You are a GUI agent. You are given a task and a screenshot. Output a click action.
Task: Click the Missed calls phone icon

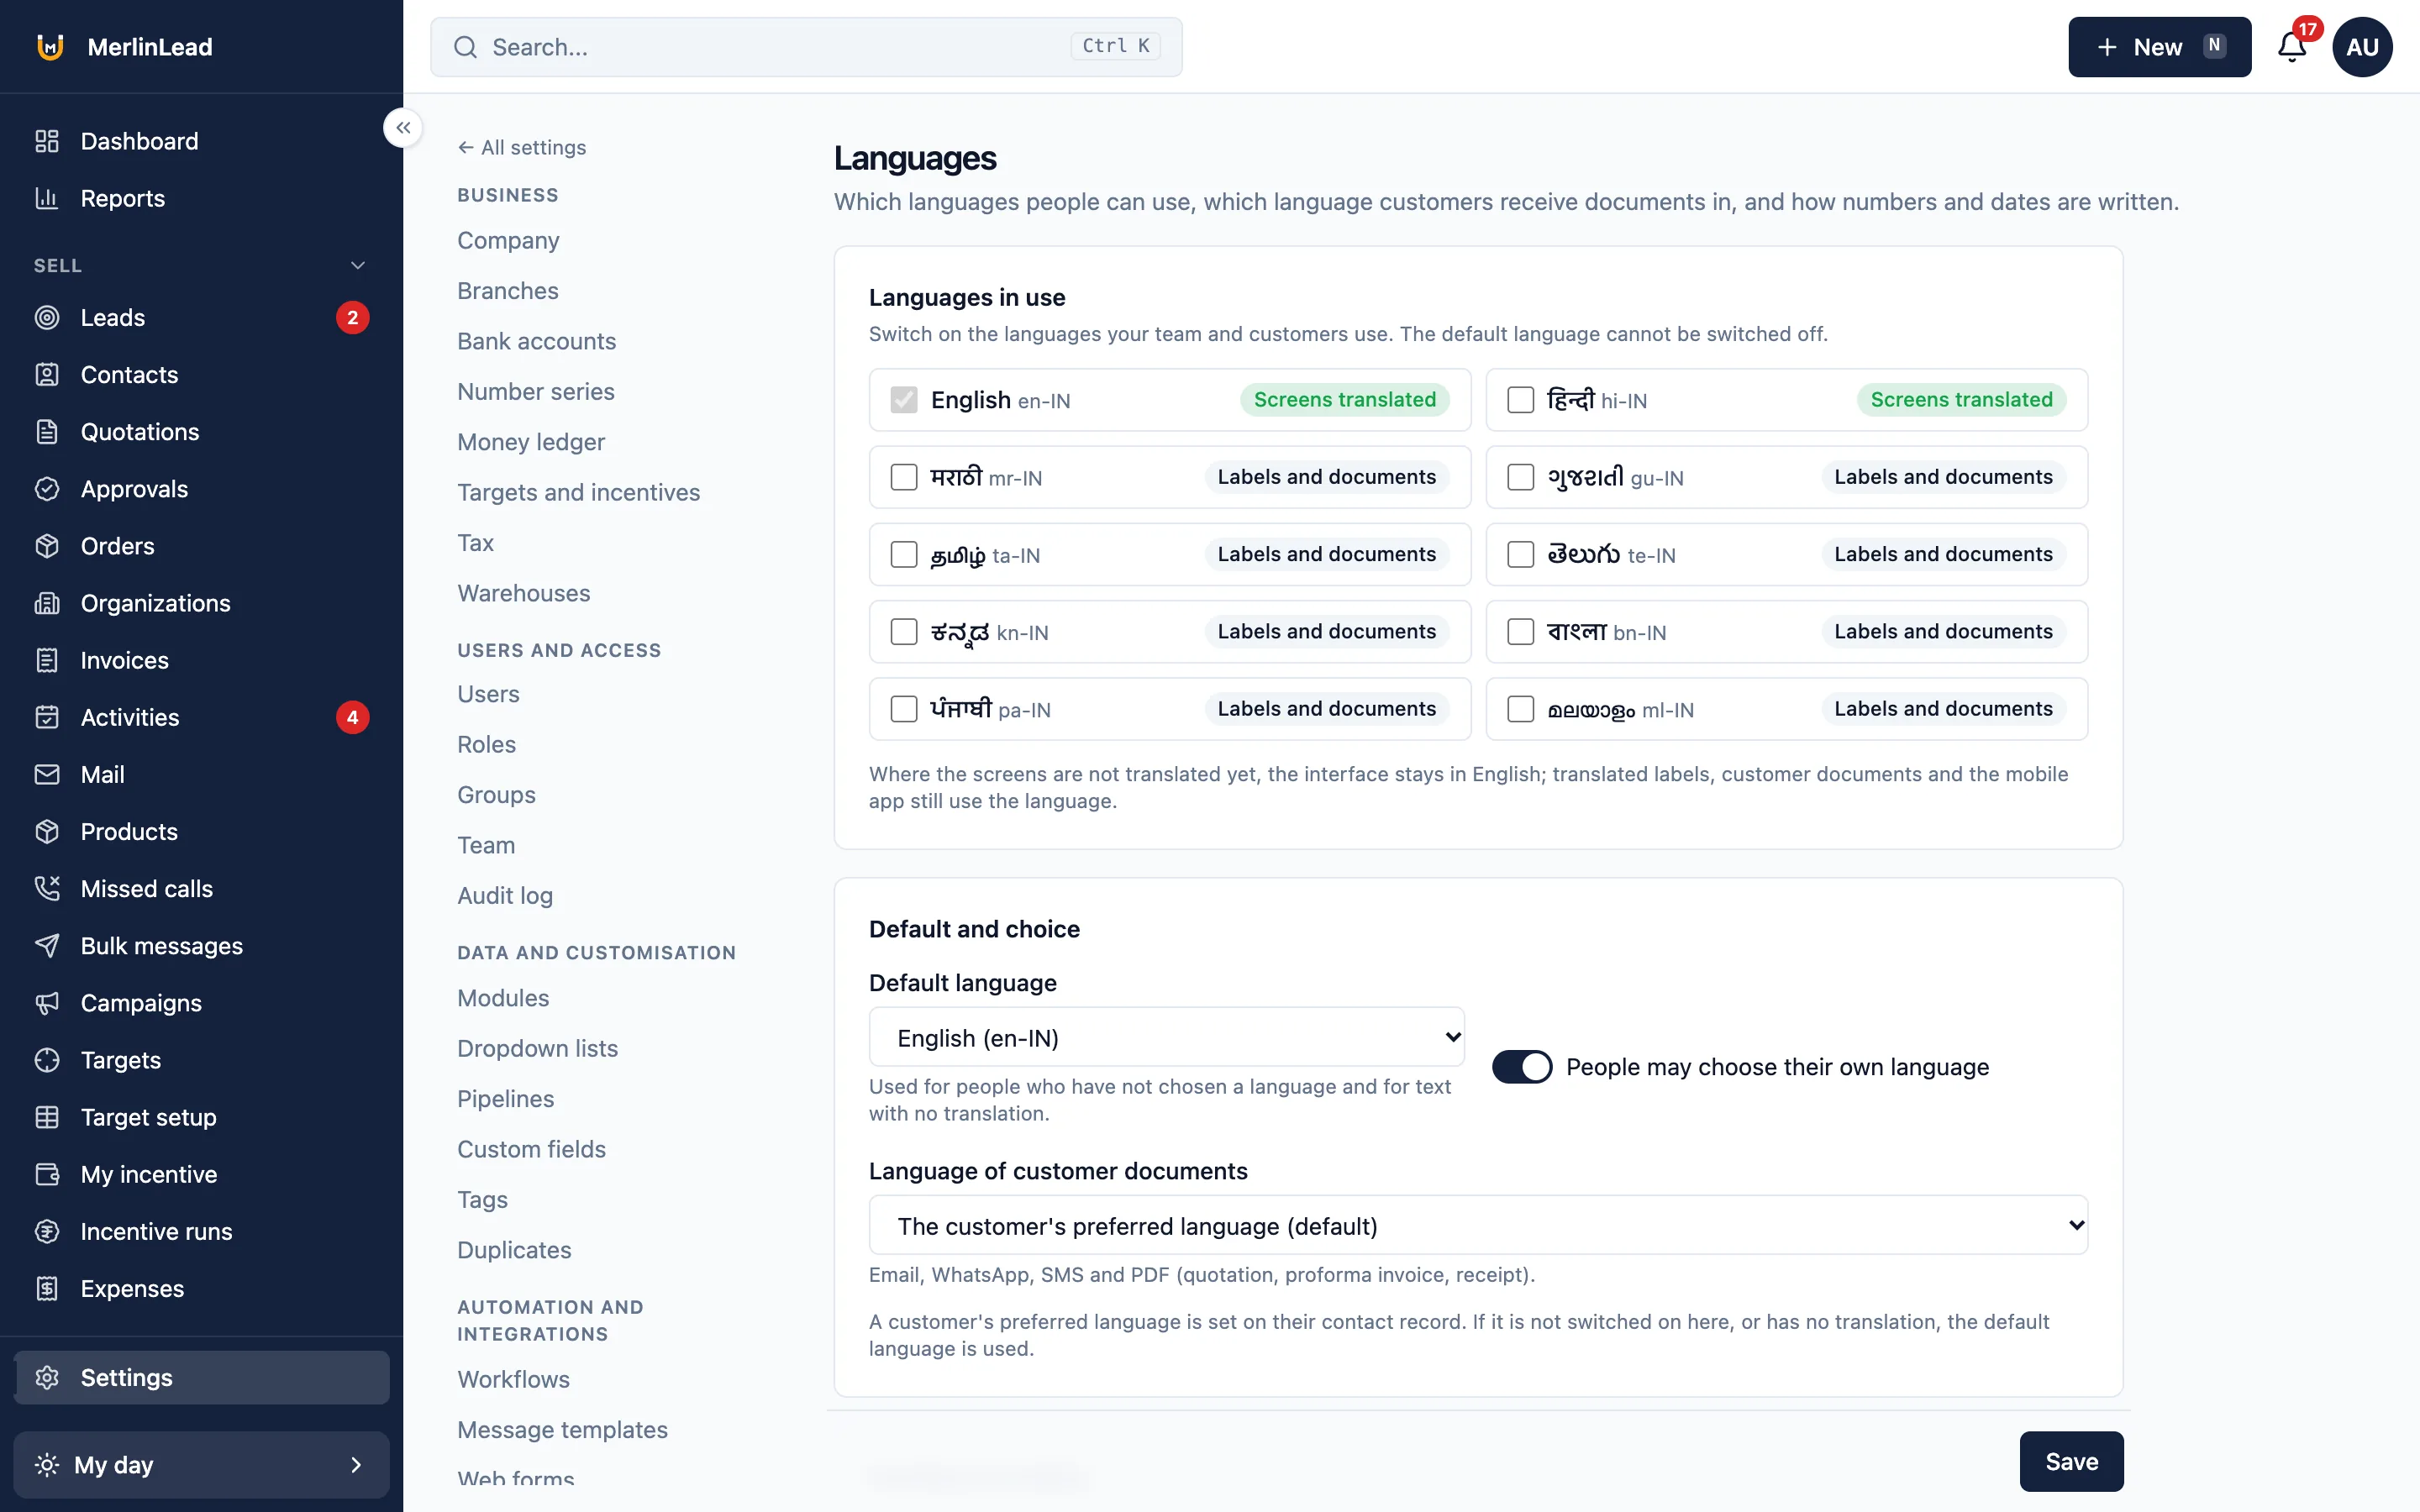pyautogui.click(x=47, y=888)
